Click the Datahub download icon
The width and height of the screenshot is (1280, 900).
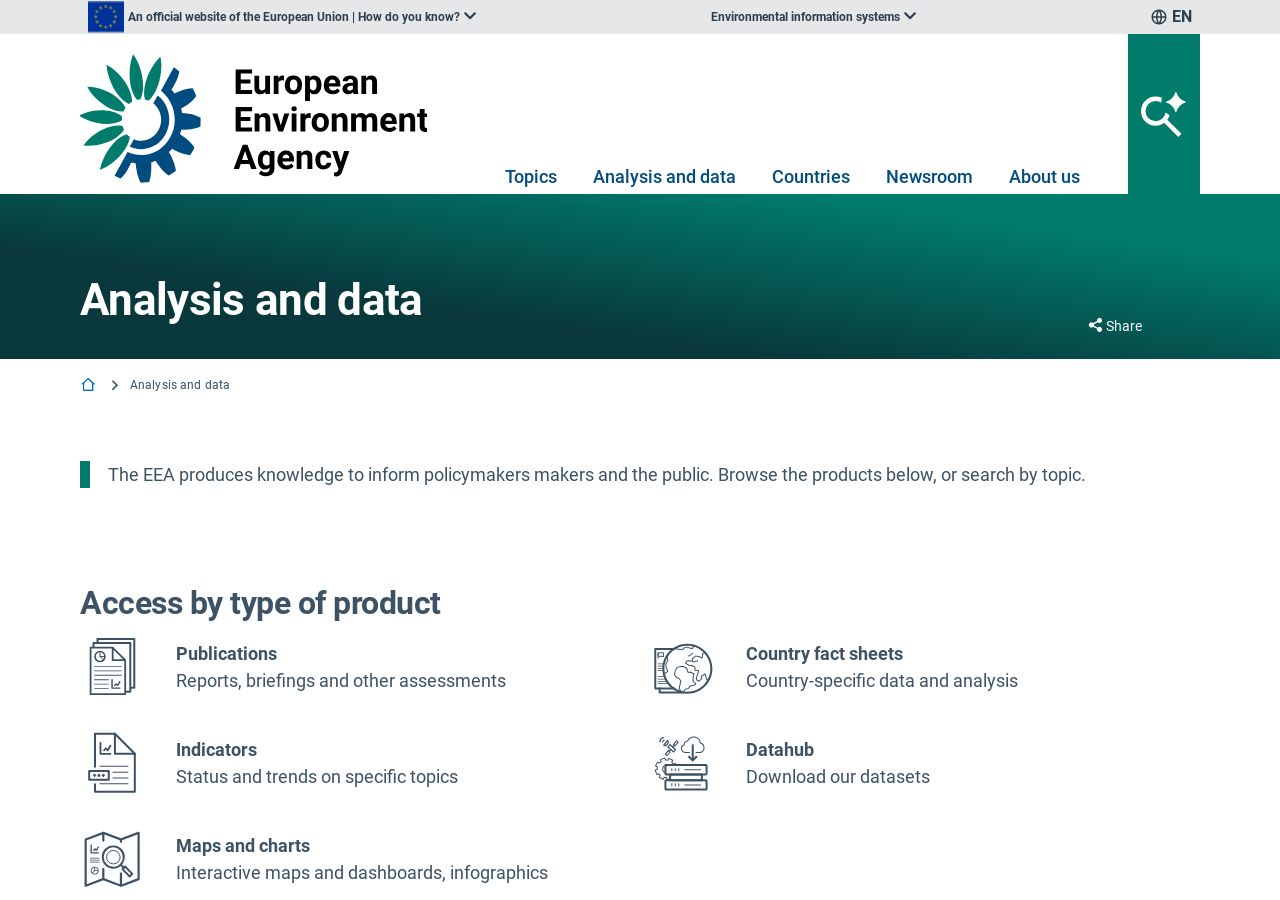click(682, 763)
